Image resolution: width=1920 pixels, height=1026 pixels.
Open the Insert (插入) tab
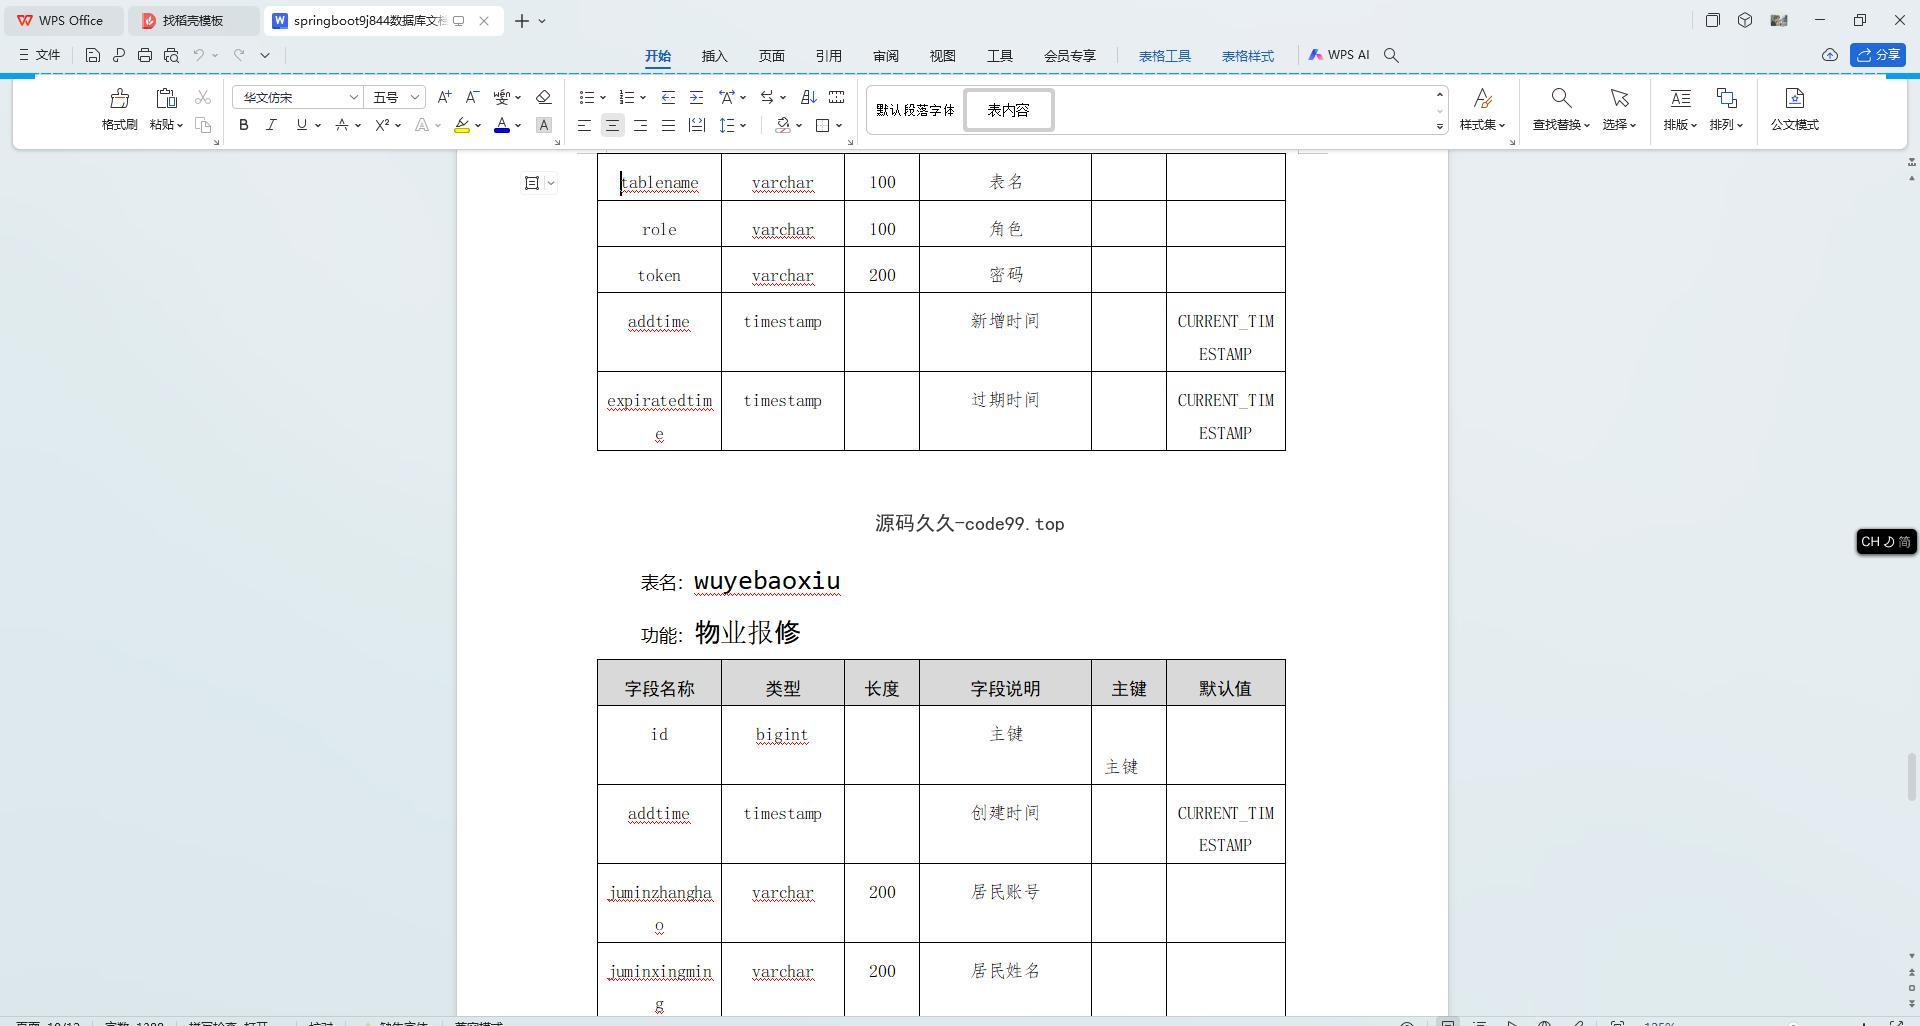pos(714,56)
